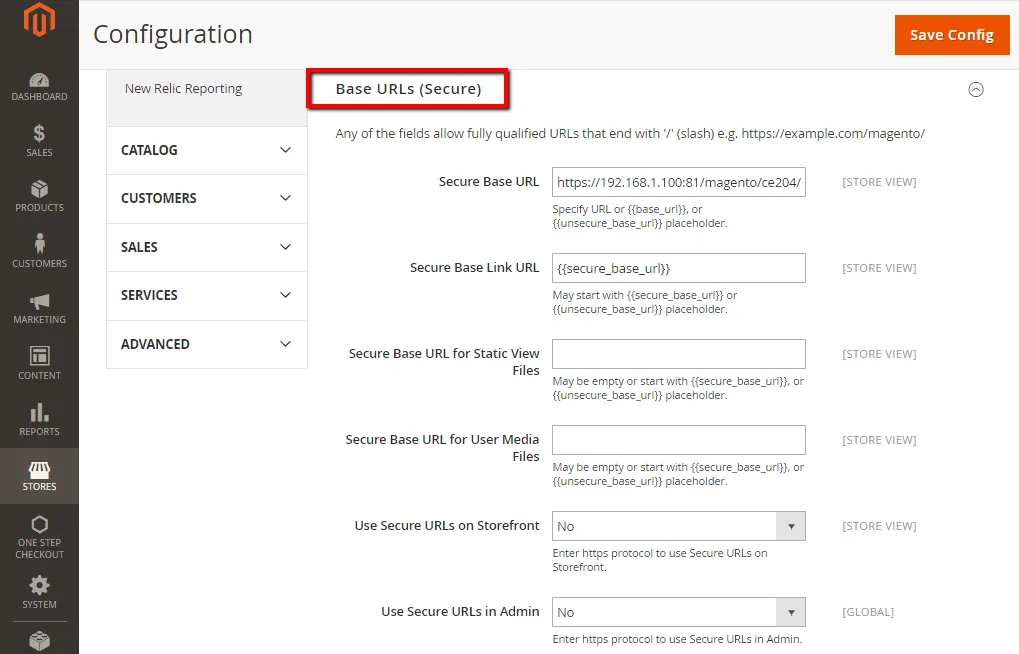Screen dimensions: 1019x654
Task: Click the Save Config button
Action: click(x=950, y=35)
